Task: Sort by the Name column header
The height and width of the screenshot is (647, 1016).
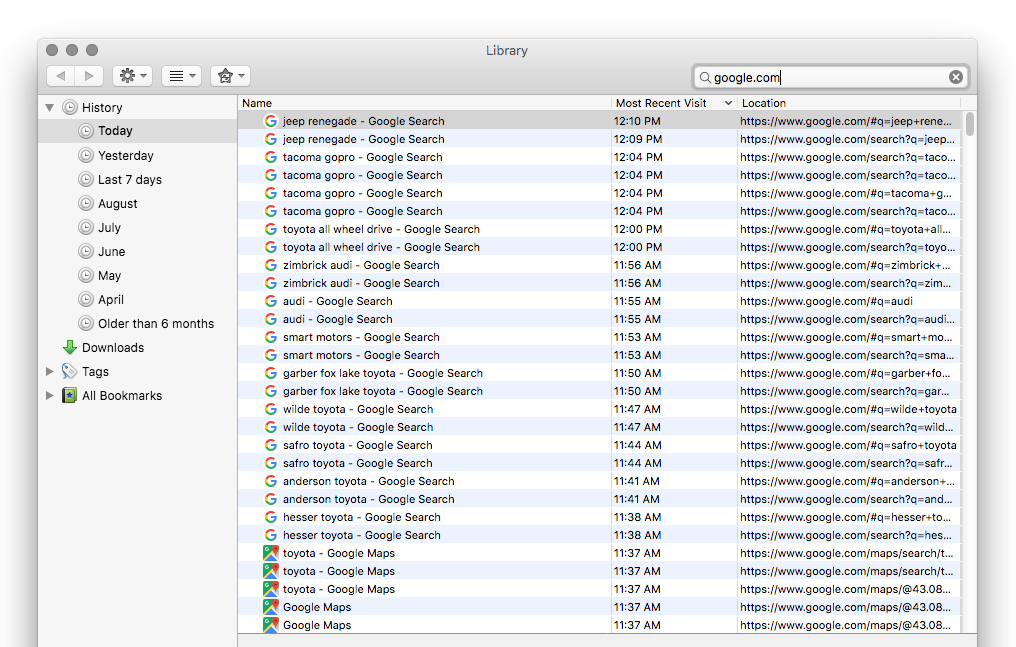Action: pos(424,103)
